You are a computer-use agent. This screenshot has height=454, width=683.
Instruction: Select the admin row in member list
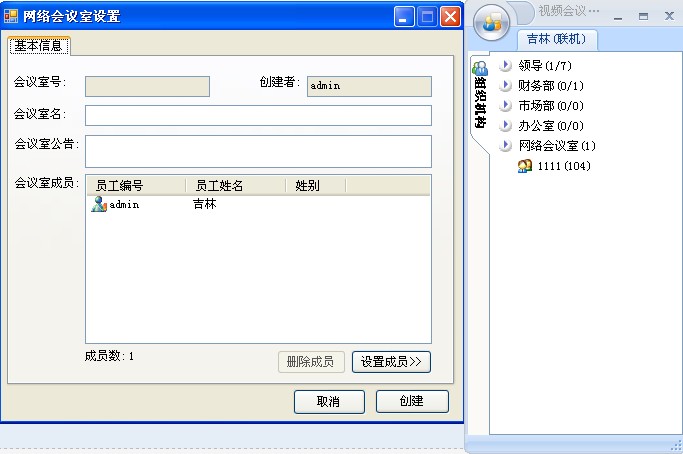(x=258, y=204)
